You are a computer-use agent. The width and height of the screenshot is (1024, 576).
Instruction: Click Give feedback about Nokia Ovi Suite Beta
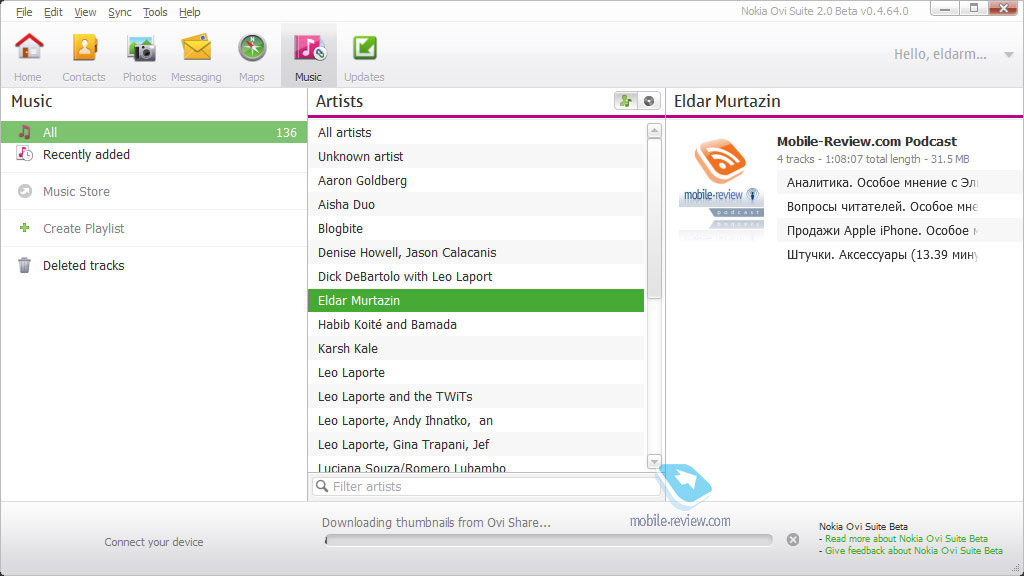[914, 551]
